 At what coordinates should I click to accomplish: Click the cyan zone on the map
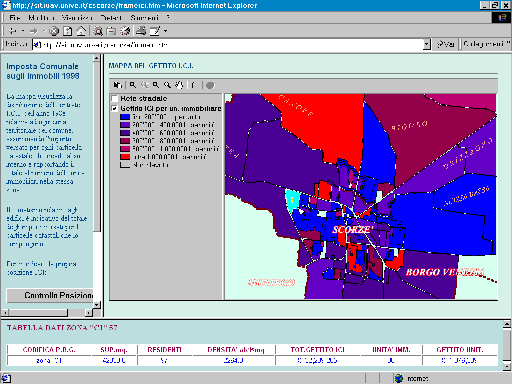pos(292,200)
